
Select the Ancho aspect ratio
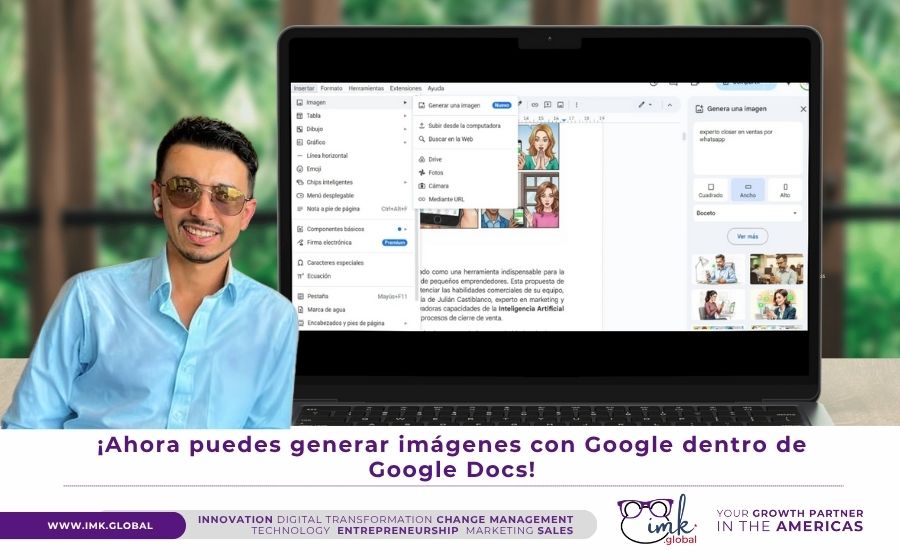(x=748, y=190)
